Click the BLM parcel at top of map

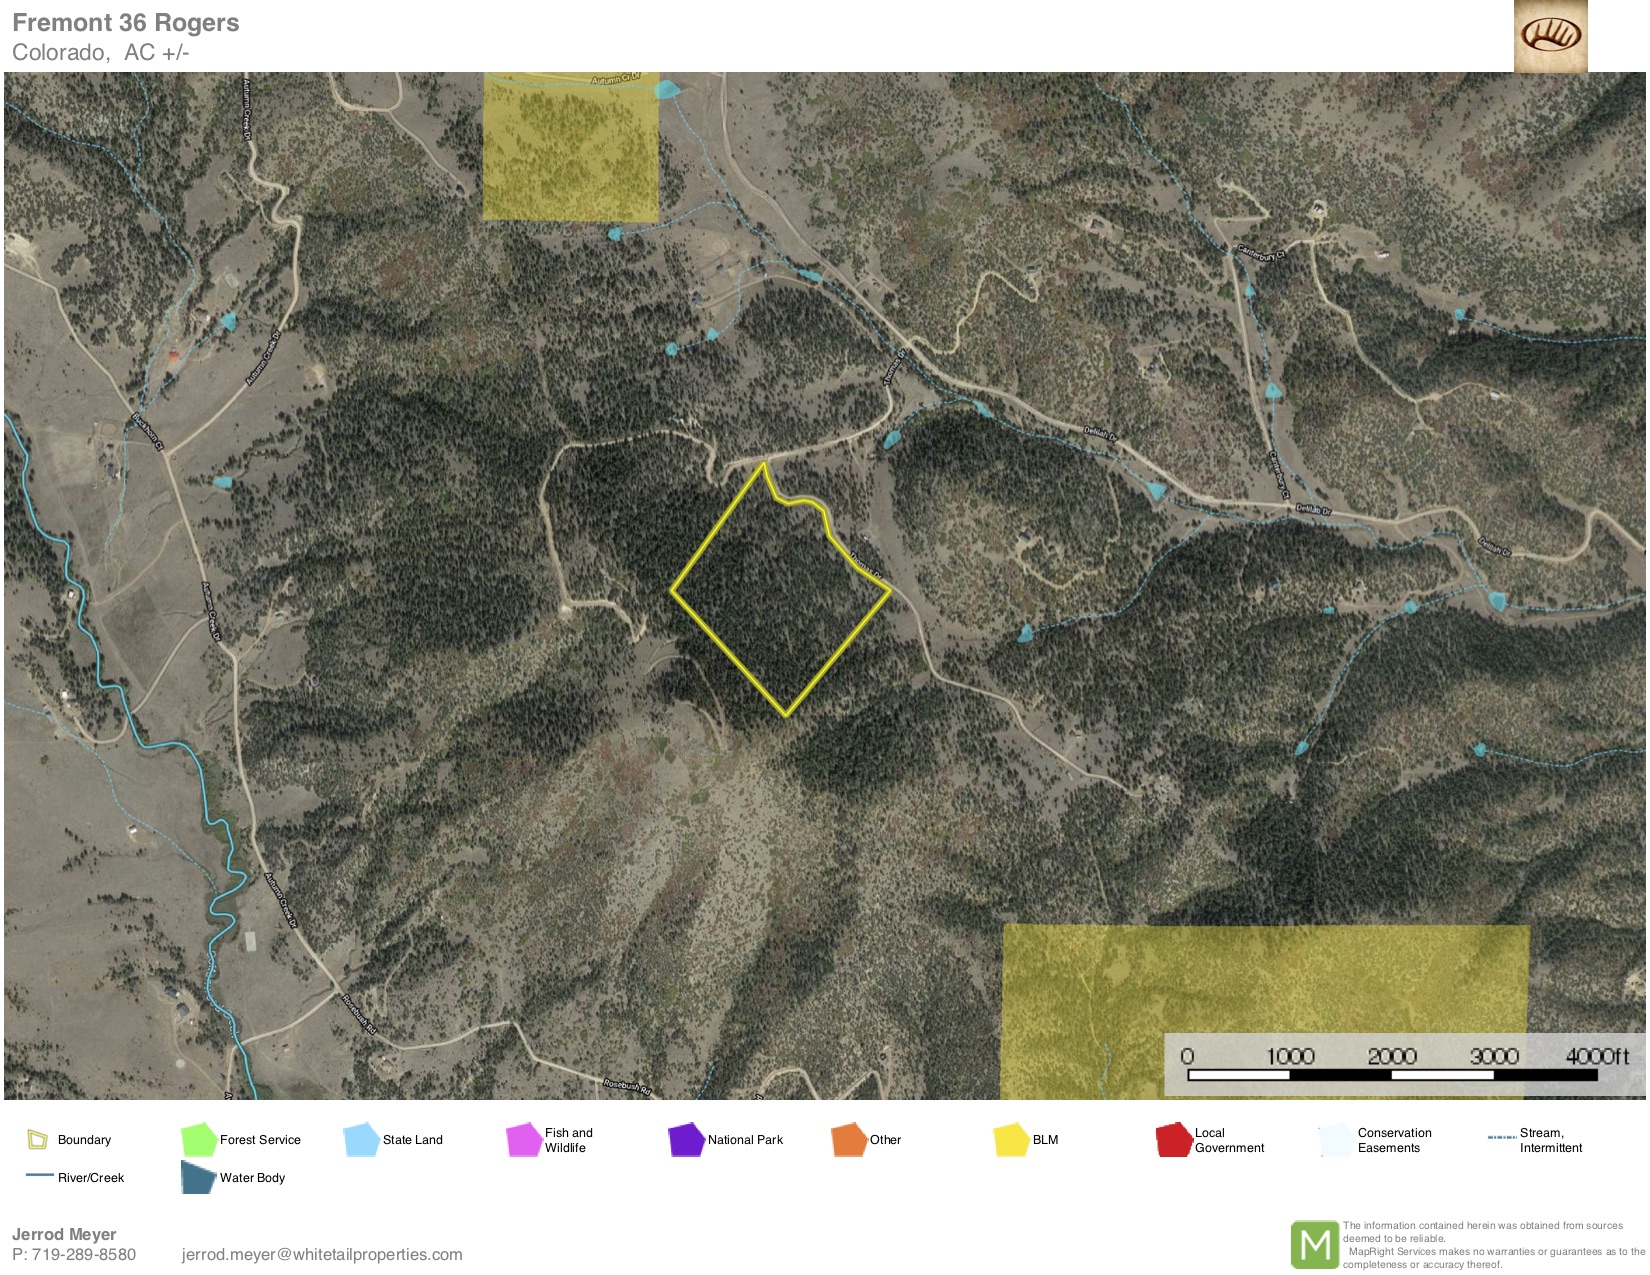coord(570,150)
